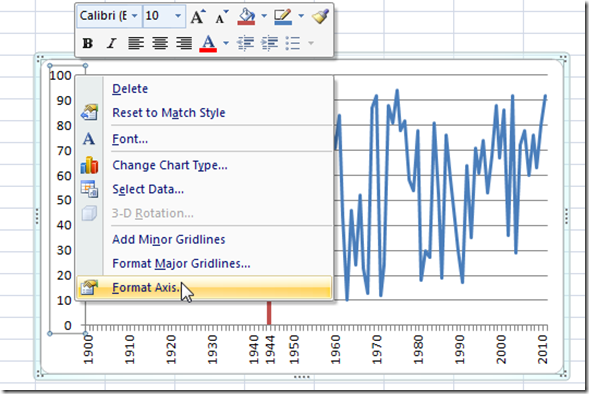Open the font size 10 dropdown
This screenshot has height=394, width=589.
pyautogui.click(x=178, y=16)
